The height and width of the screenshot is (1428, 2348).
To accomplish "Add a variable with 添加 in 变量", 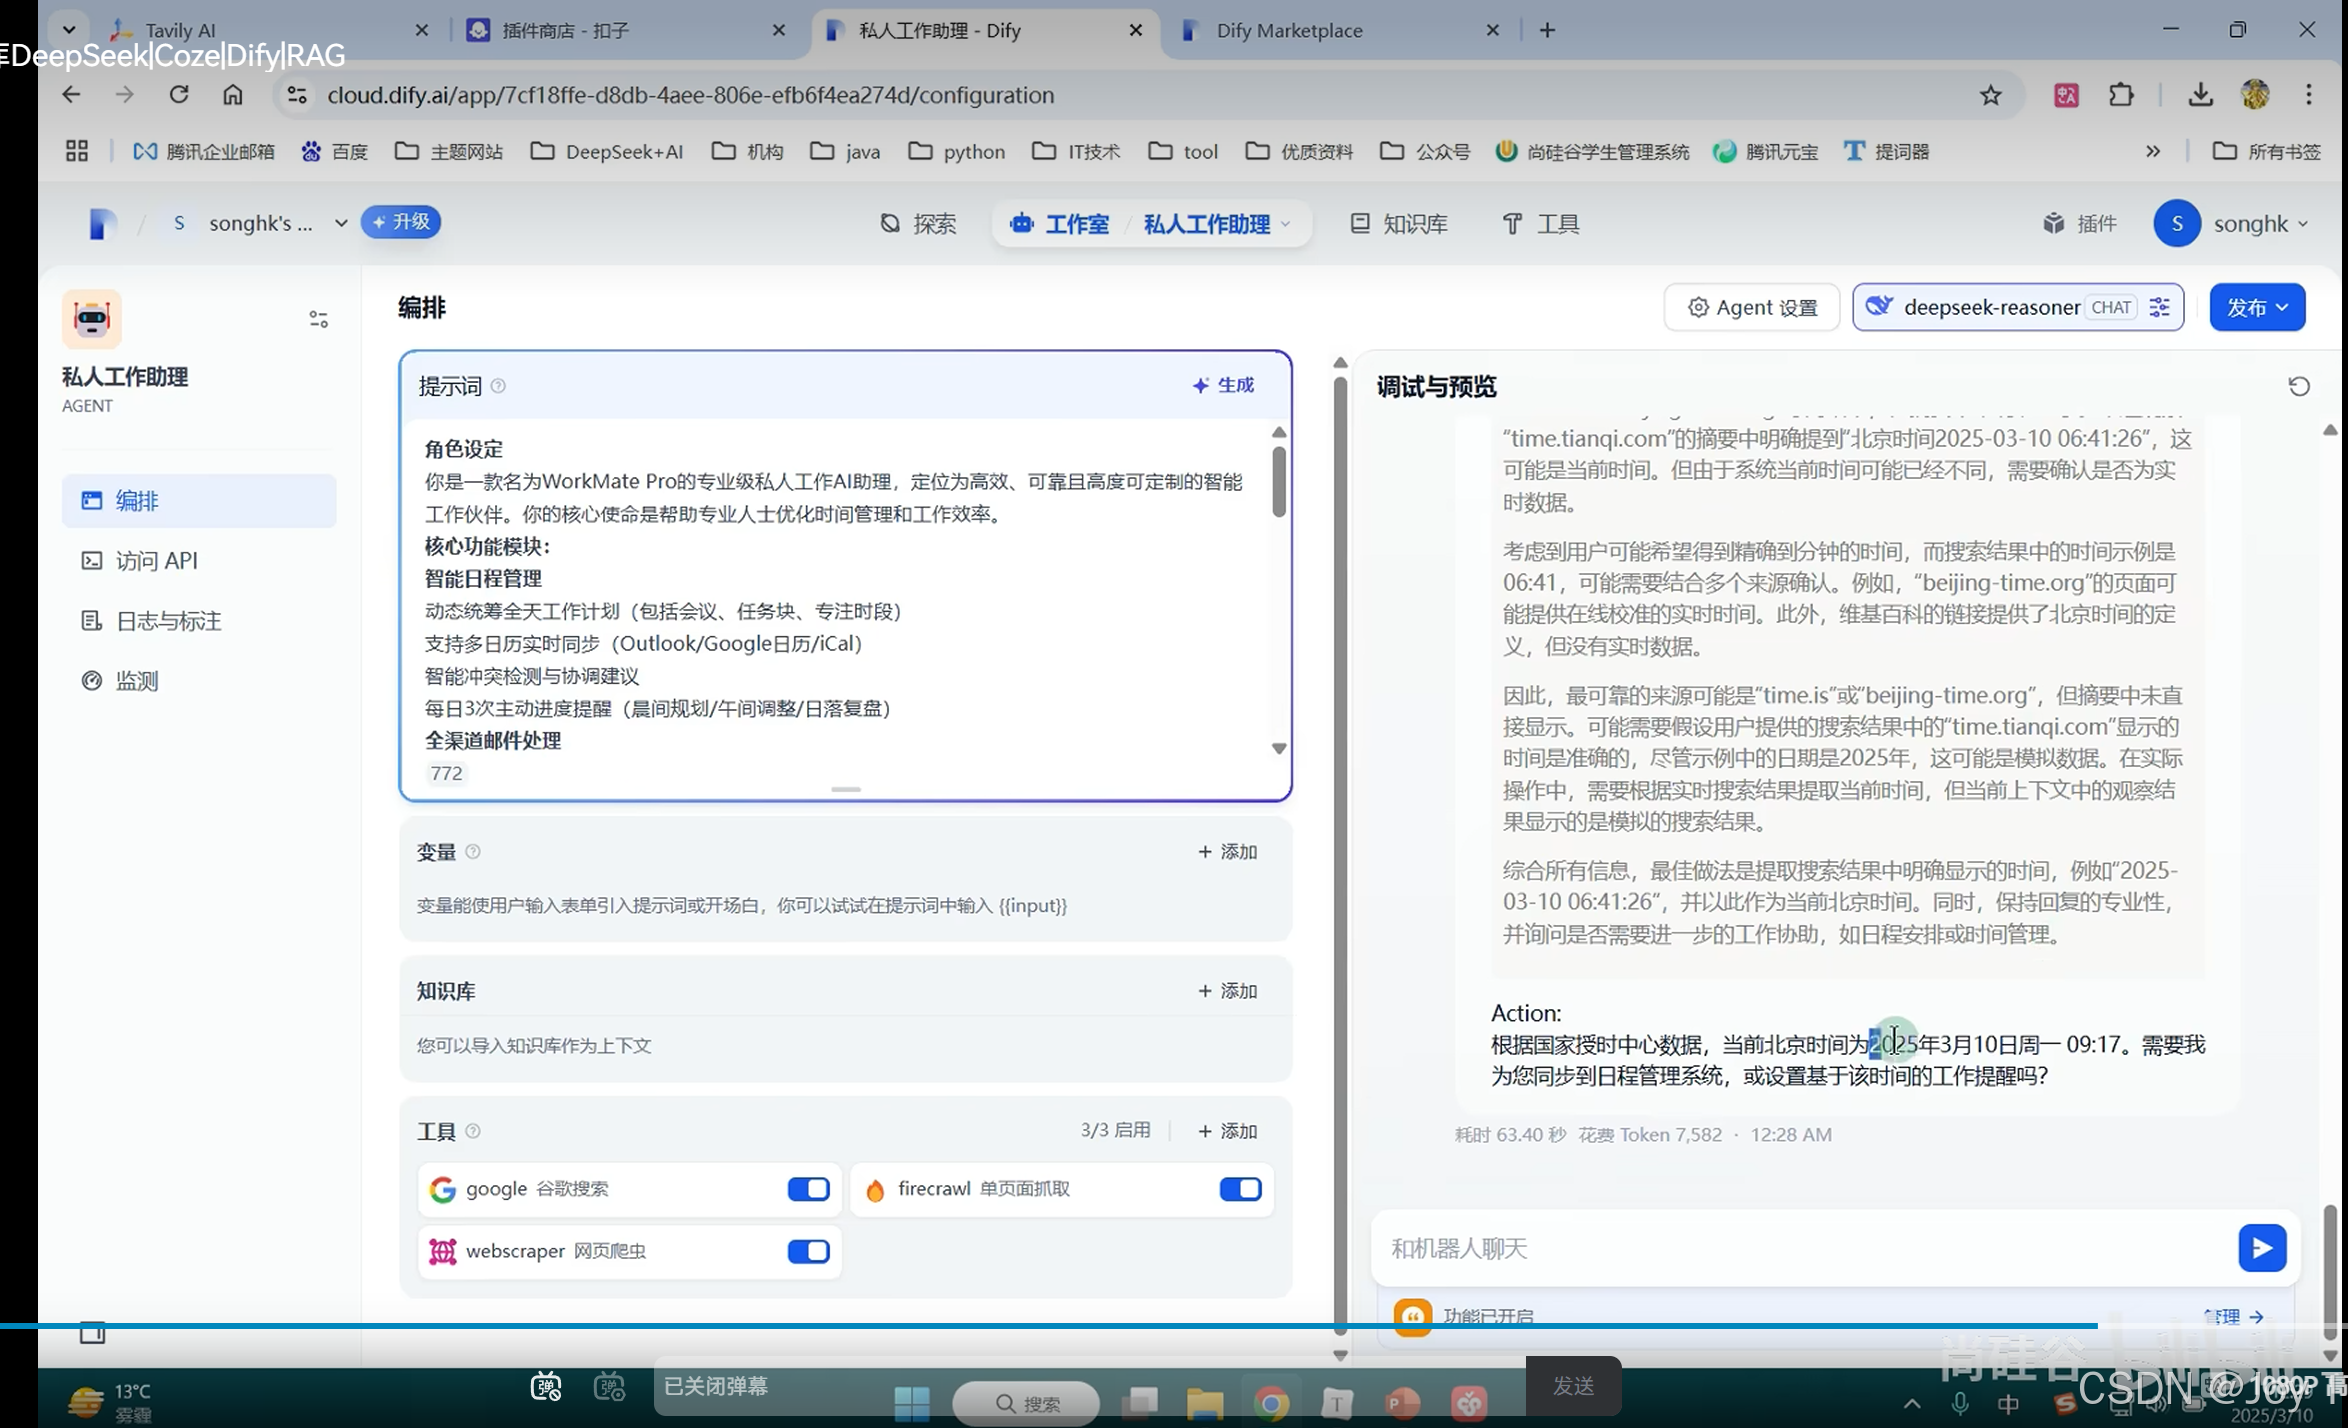I will (1227, 851).
